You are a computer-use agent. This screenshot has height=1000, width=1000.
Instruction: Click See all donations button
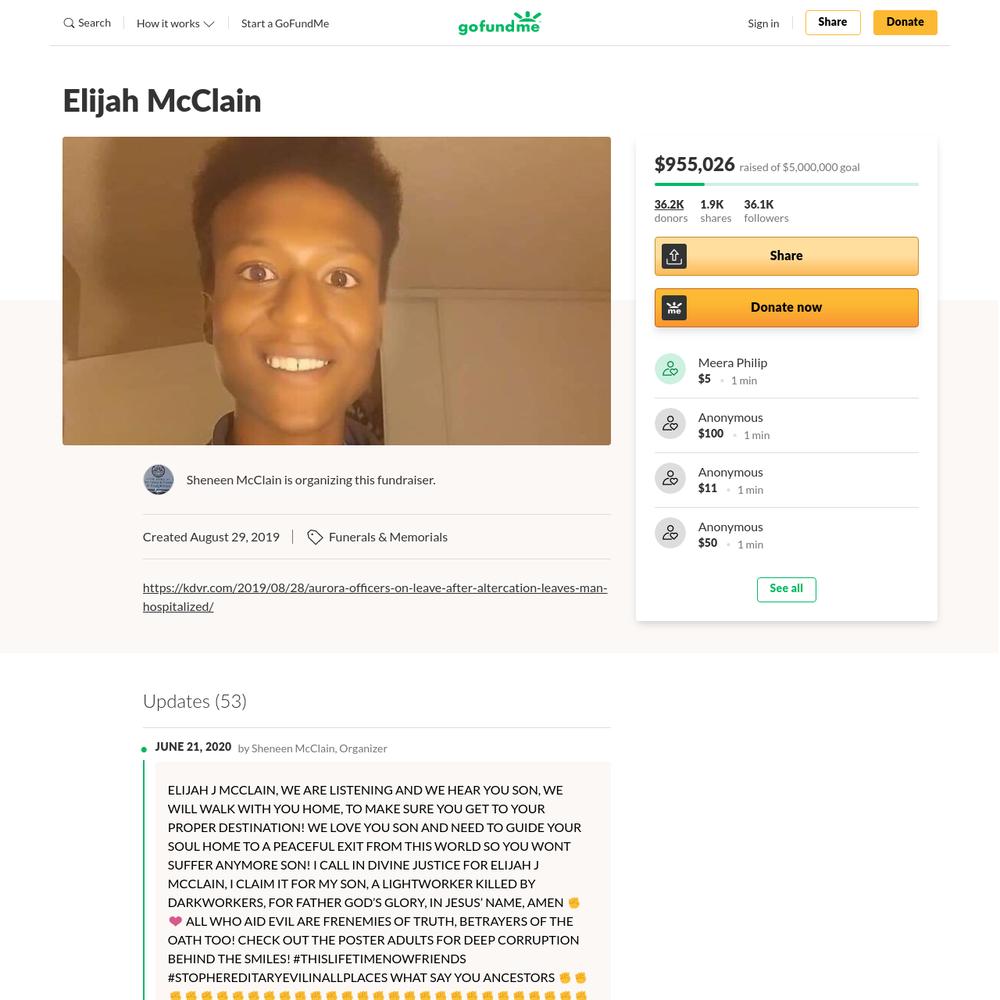pos(786,589)
